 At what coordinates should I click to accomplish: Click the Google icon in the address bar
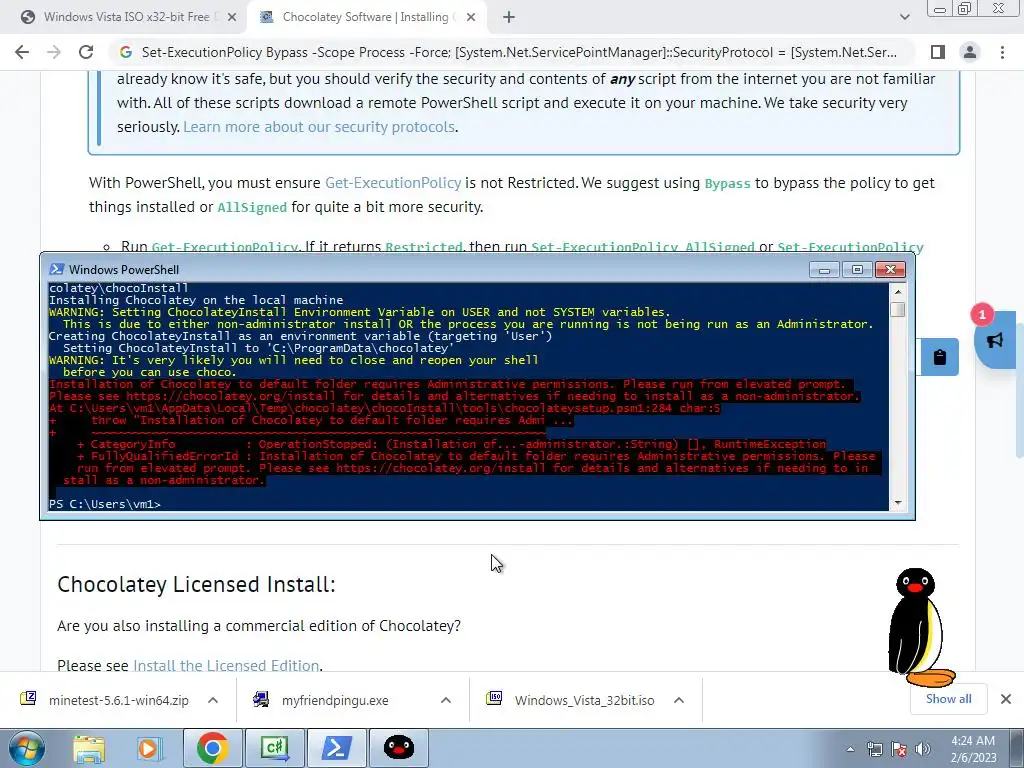point(126,52)
